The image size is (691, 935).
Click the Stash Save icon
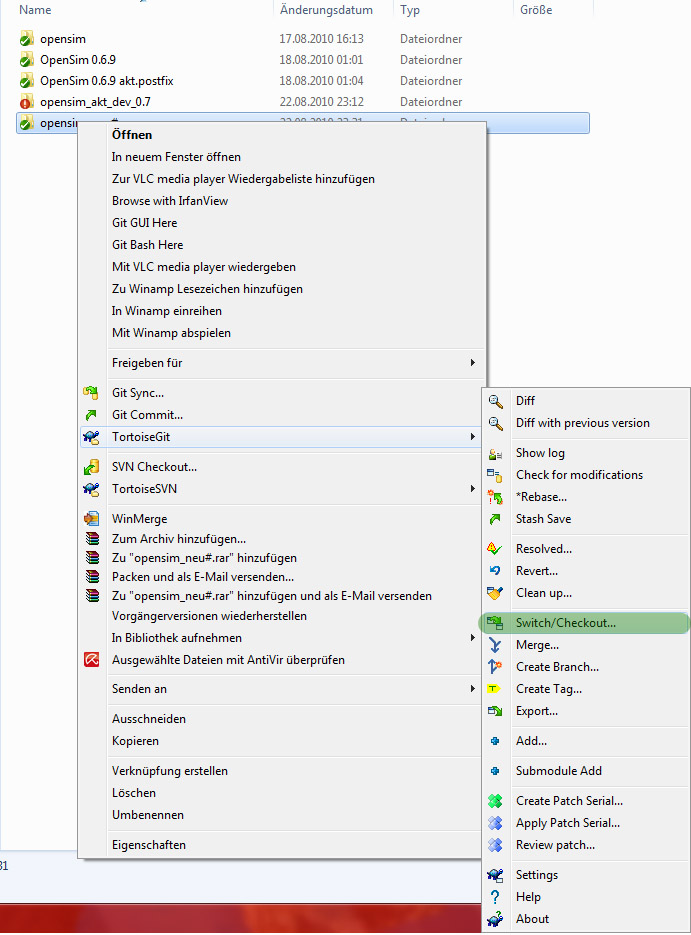pyautogui.click(x=495, y=519)
